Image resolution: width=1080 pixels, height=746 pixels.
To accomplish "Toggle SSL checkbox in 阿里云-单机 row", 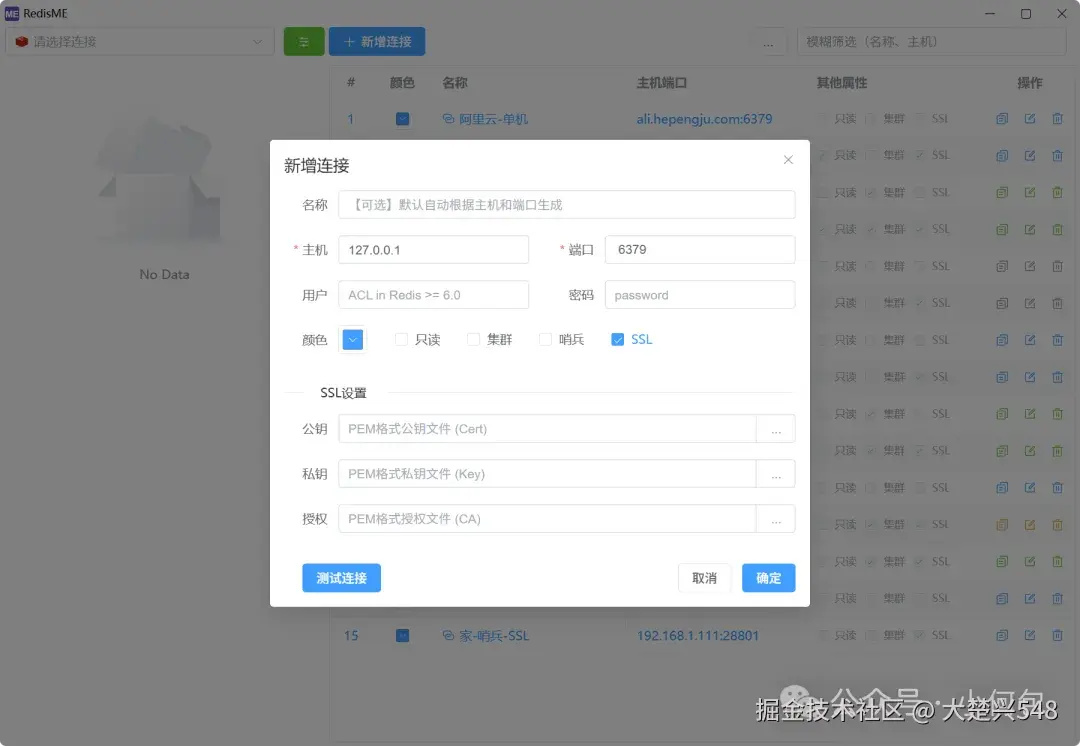I will [x=920, y=118].
